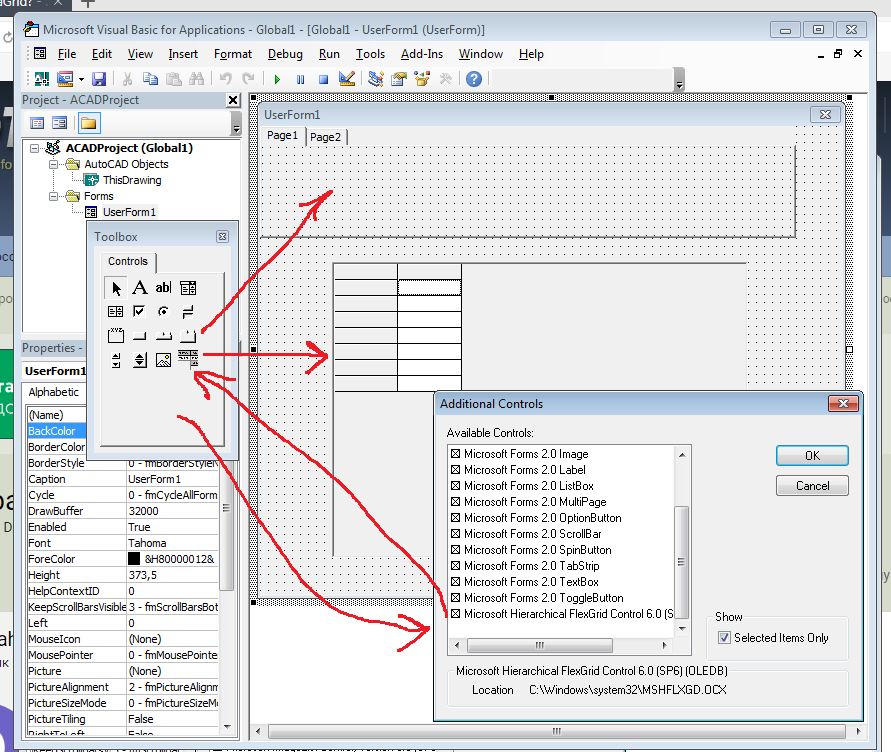Uncheck Microsoft Forms 2.0 MultiPage control
The image size is (891, 752).
point(455,502)
